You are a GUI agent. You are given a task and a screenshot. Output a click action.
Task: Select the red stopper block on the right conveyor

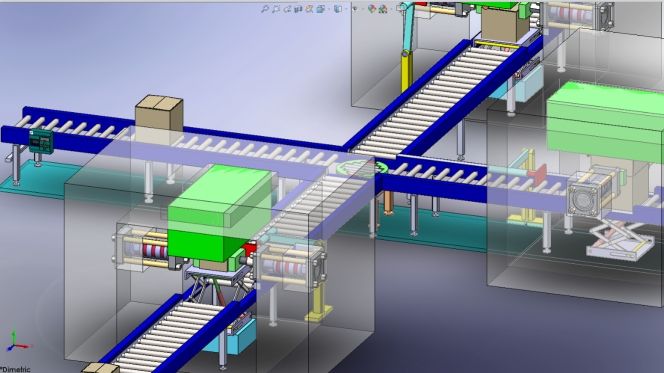[538, 174]
